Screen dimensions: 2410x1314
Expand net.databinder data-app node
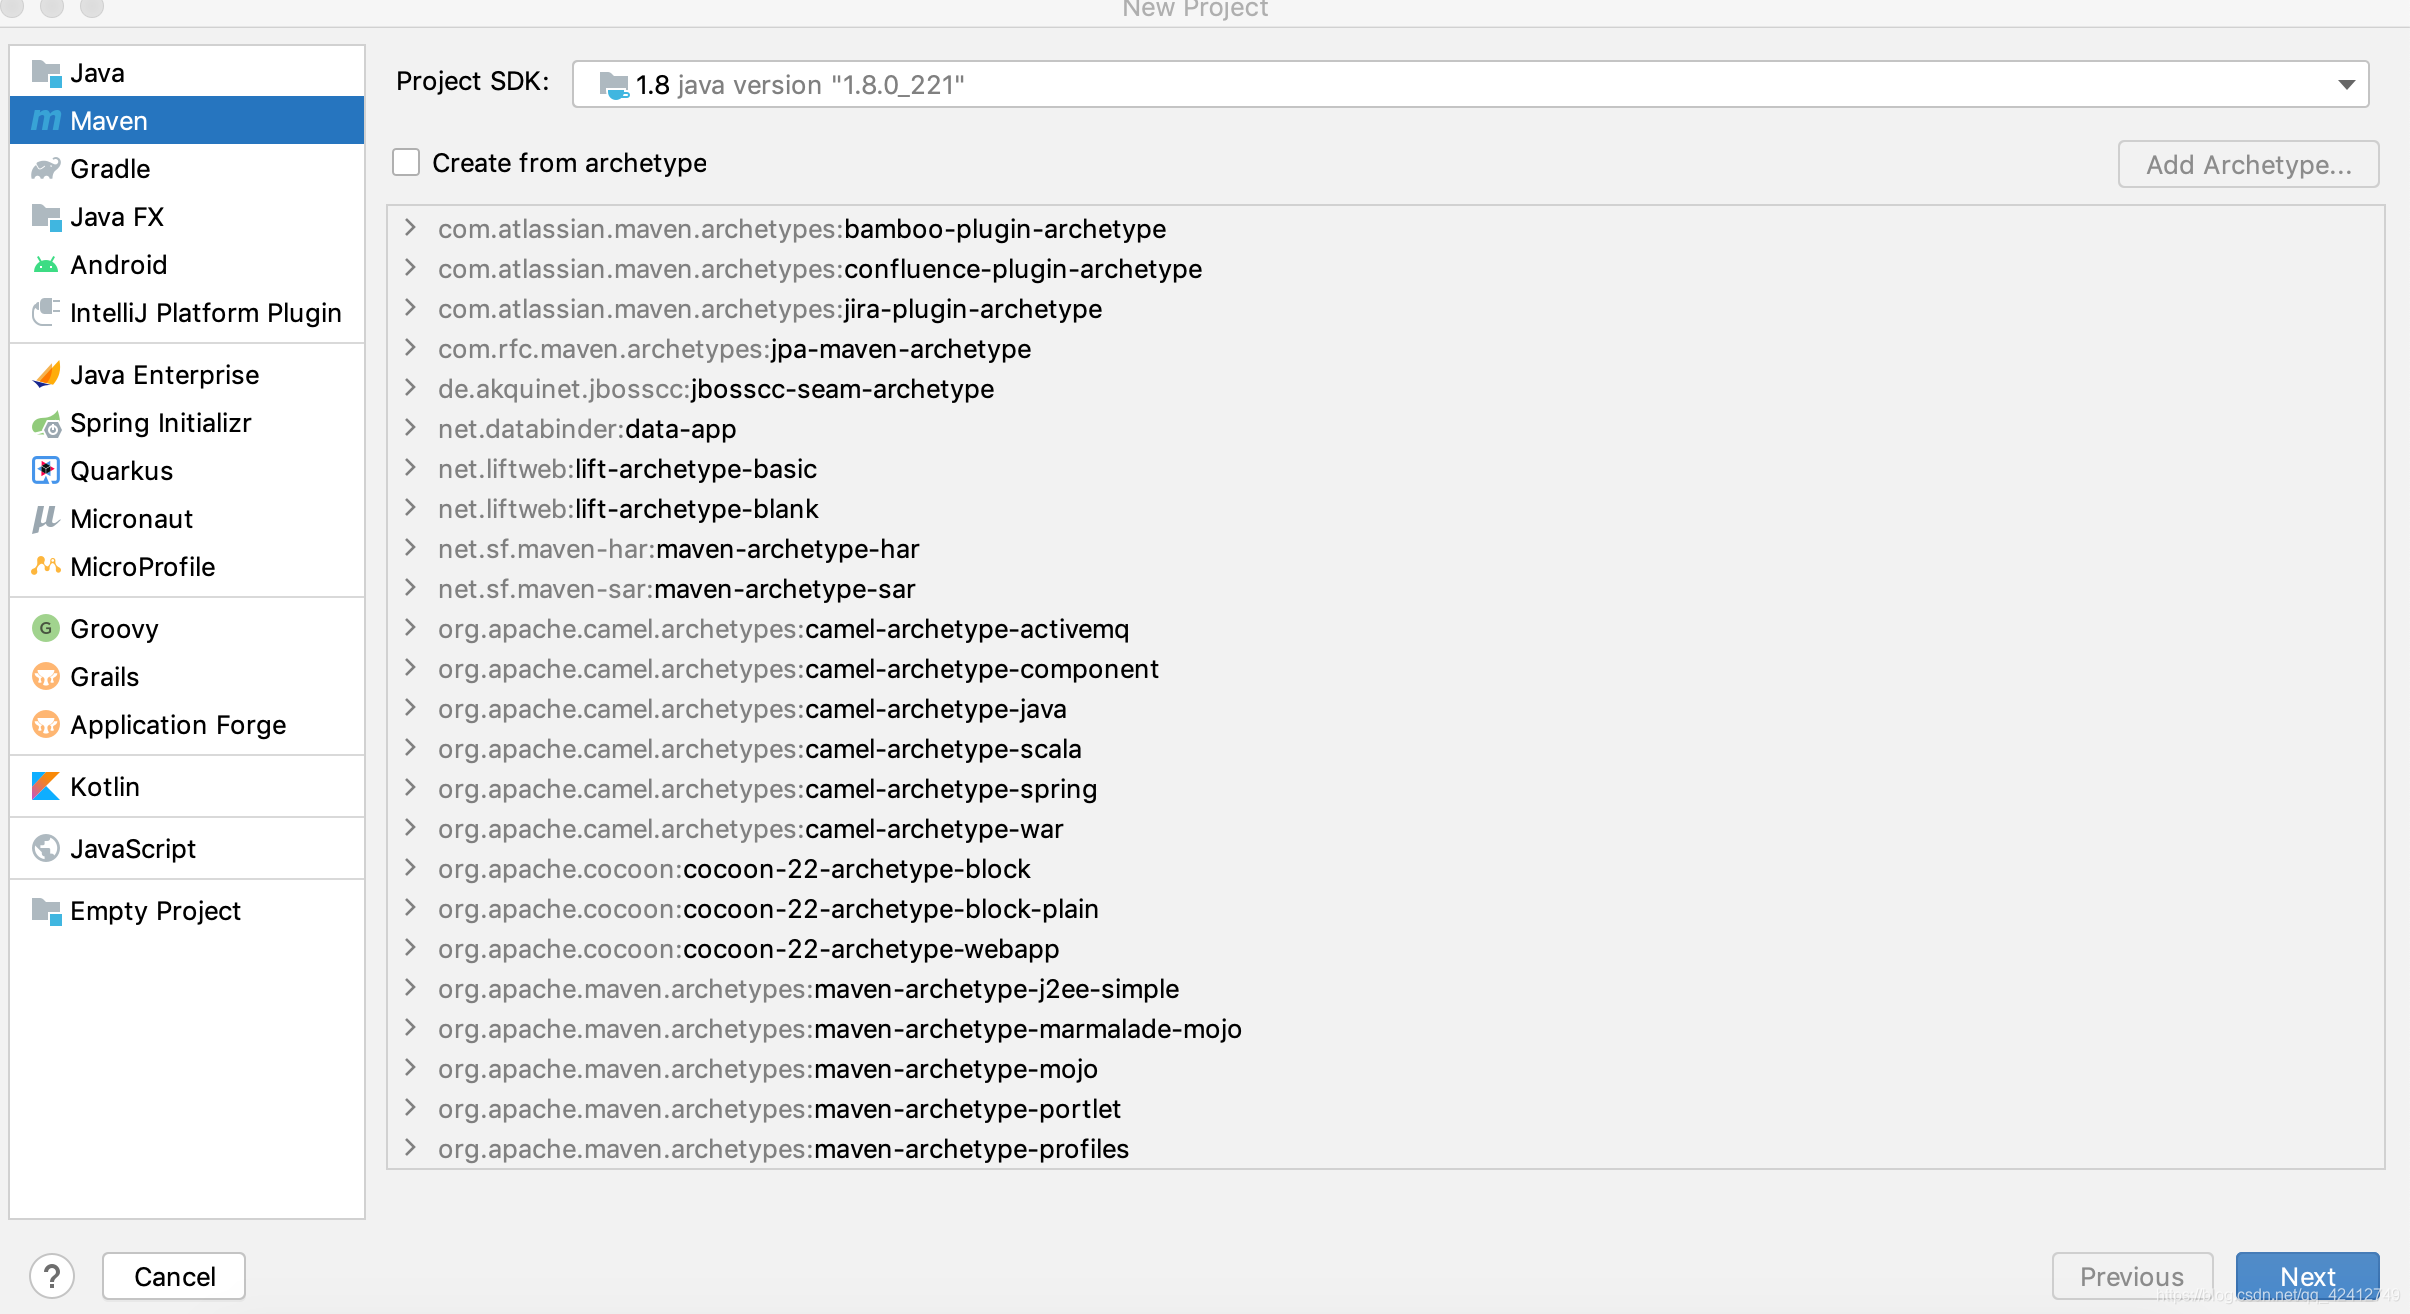(410, 428)
